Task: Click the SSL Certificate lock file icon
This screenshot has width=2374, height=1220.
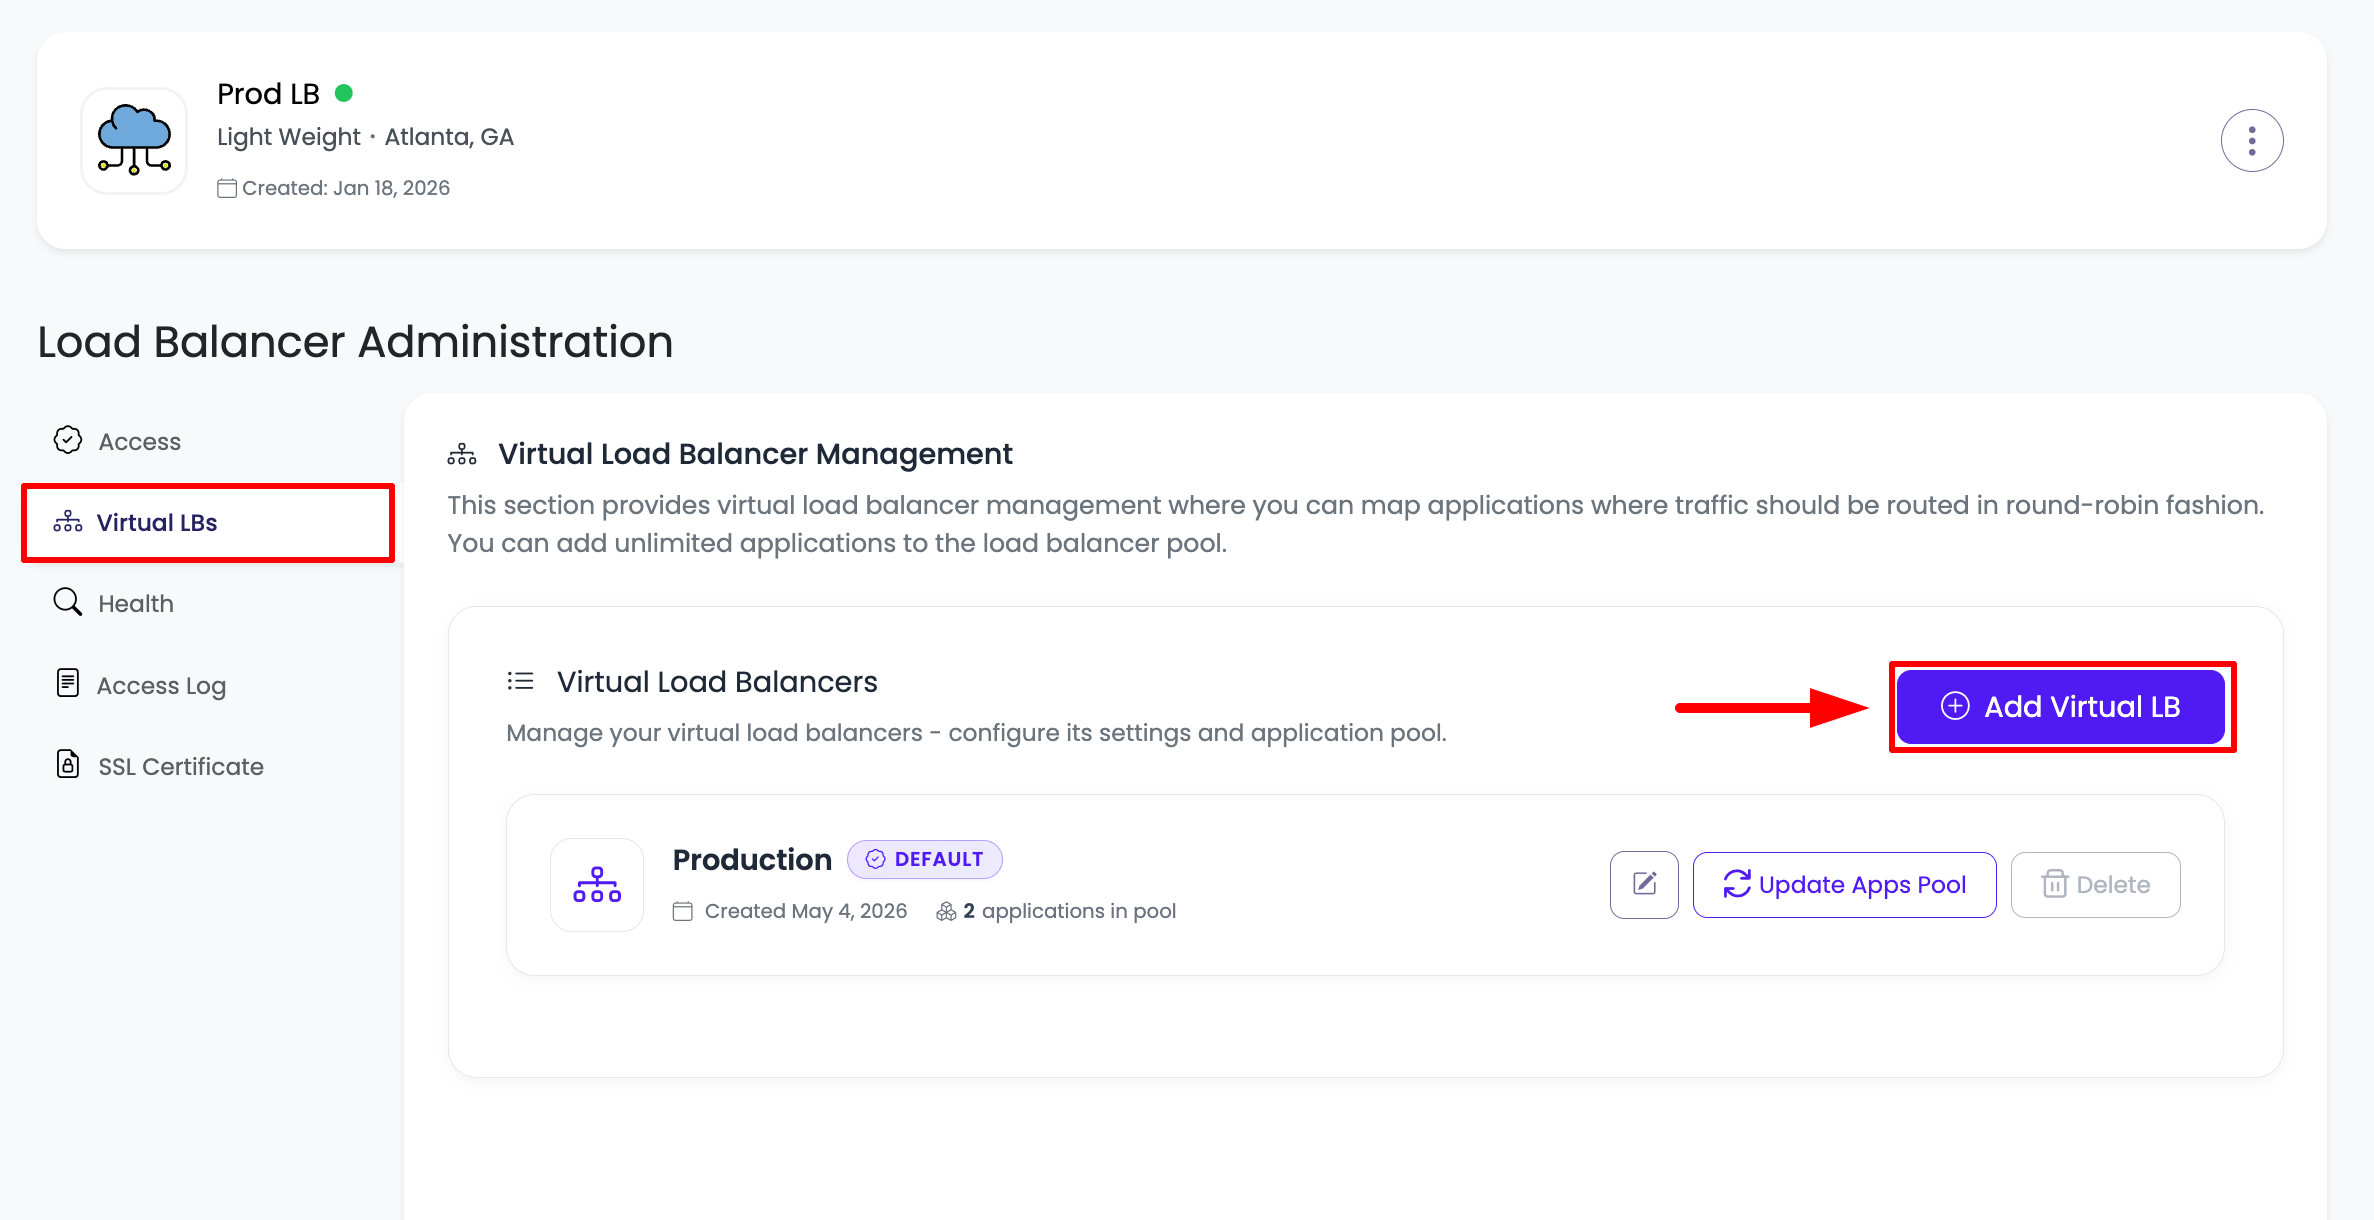Action: (68, 764)
